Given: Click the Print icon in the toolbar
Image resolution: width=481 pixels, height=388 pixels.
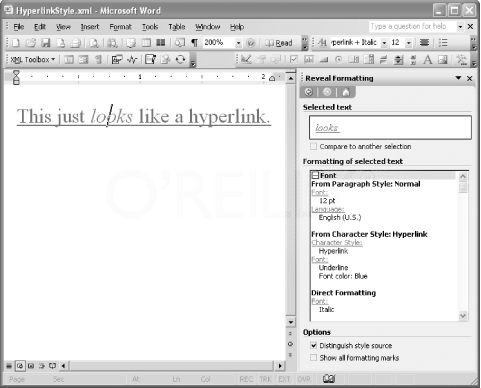Looking at the screenshot, I should pos(76,43).
